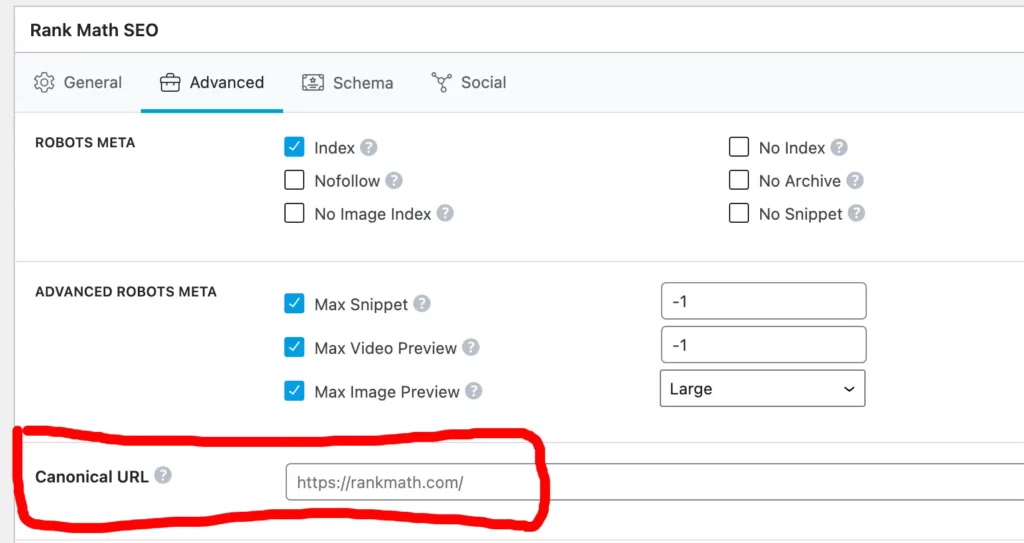Open help tooltip next to Nofollow
This screenshot has height=543, width=1024.
coord(394,180)
